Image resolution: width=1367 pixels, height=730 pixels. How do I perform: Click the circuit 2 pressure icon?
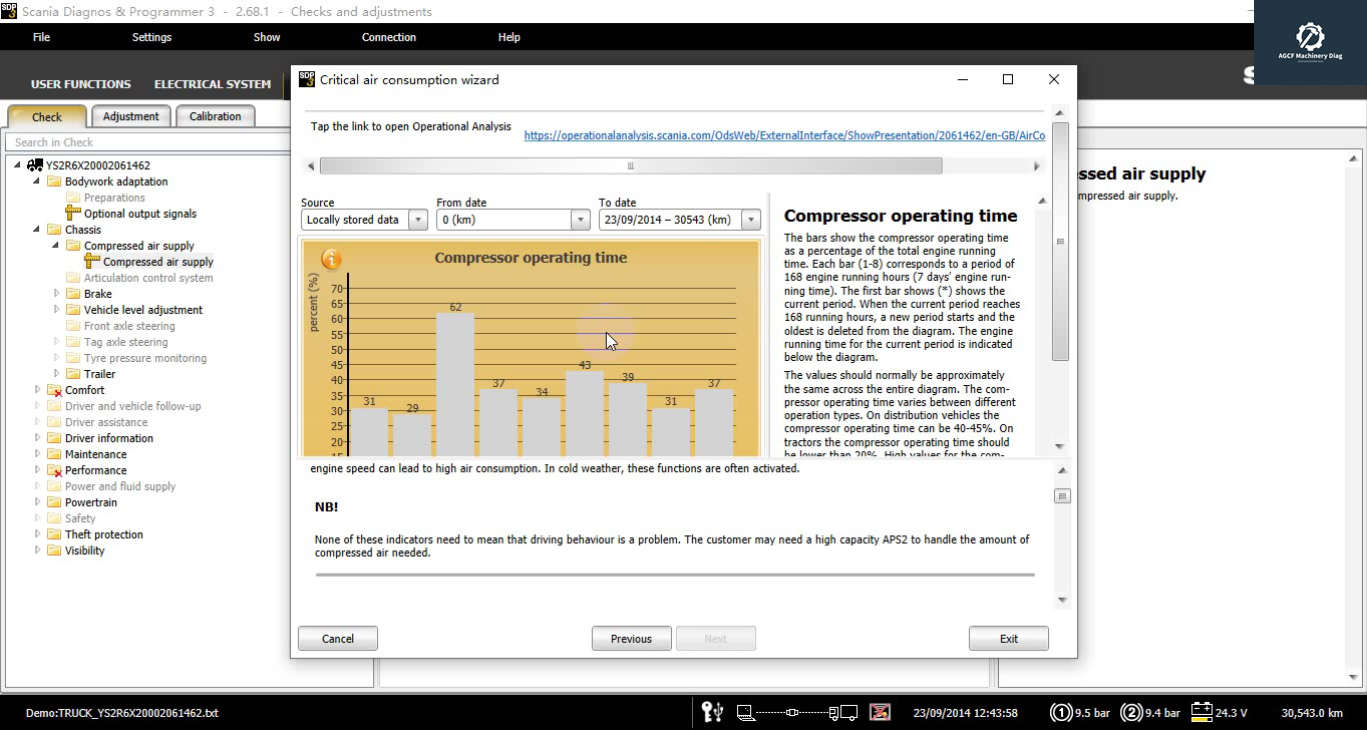coord(1131,713)
